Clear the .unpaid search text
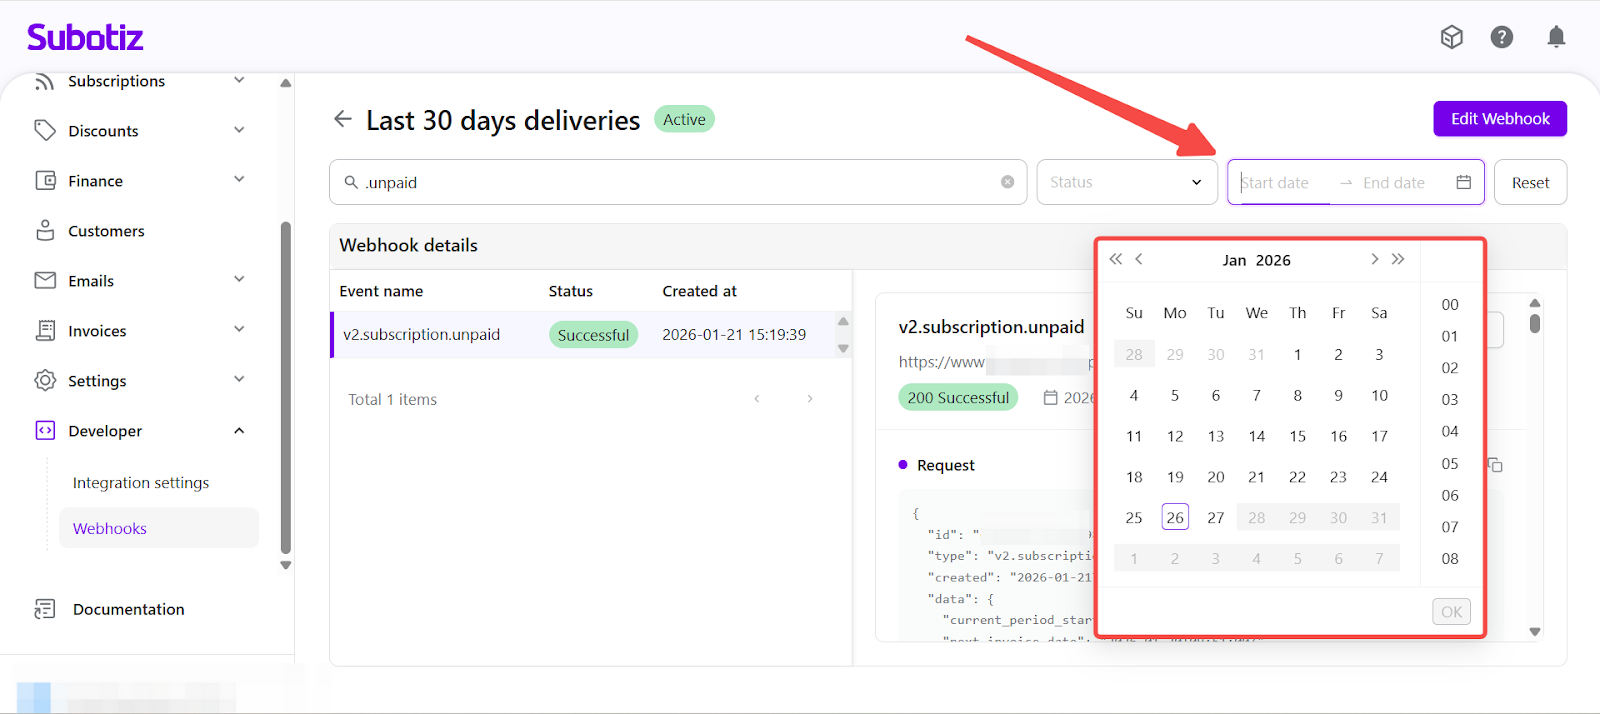 click(1007, 182)
